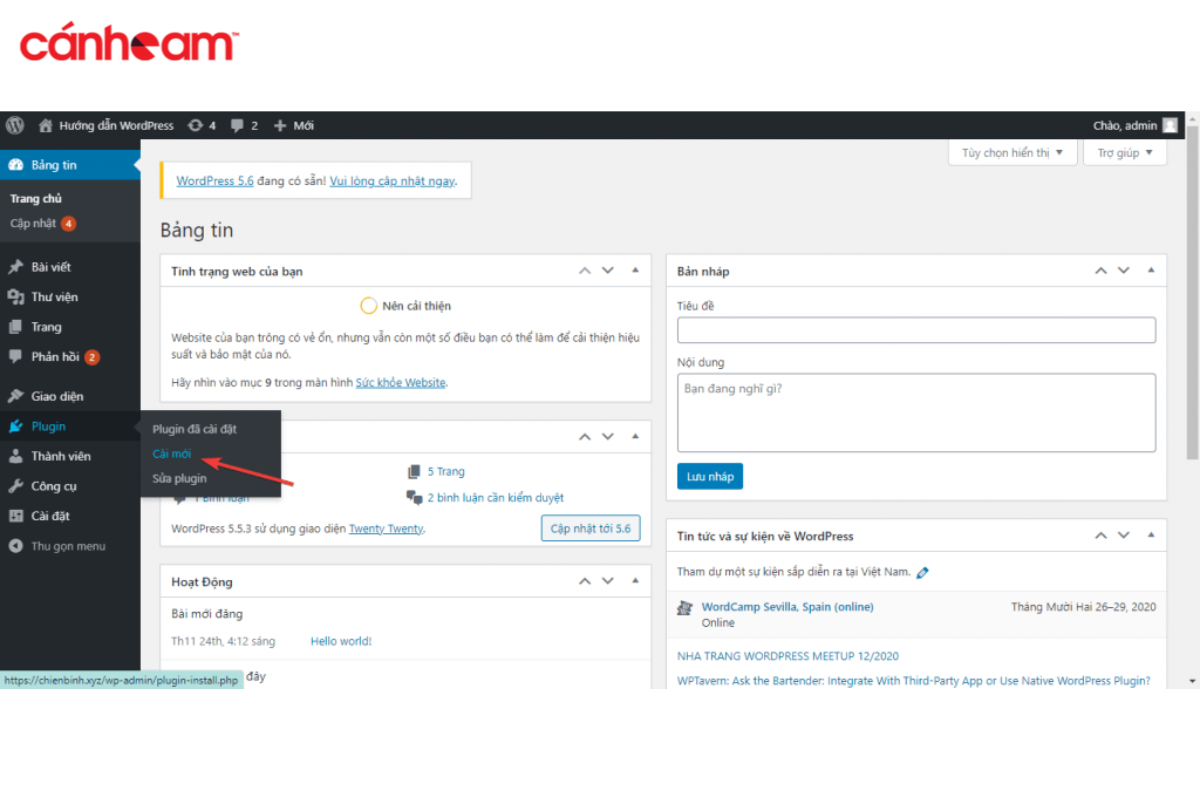
Task: Click the Tháng Mười Hai 26–29, 2020 date
Action: click(x=1083, y=607)
